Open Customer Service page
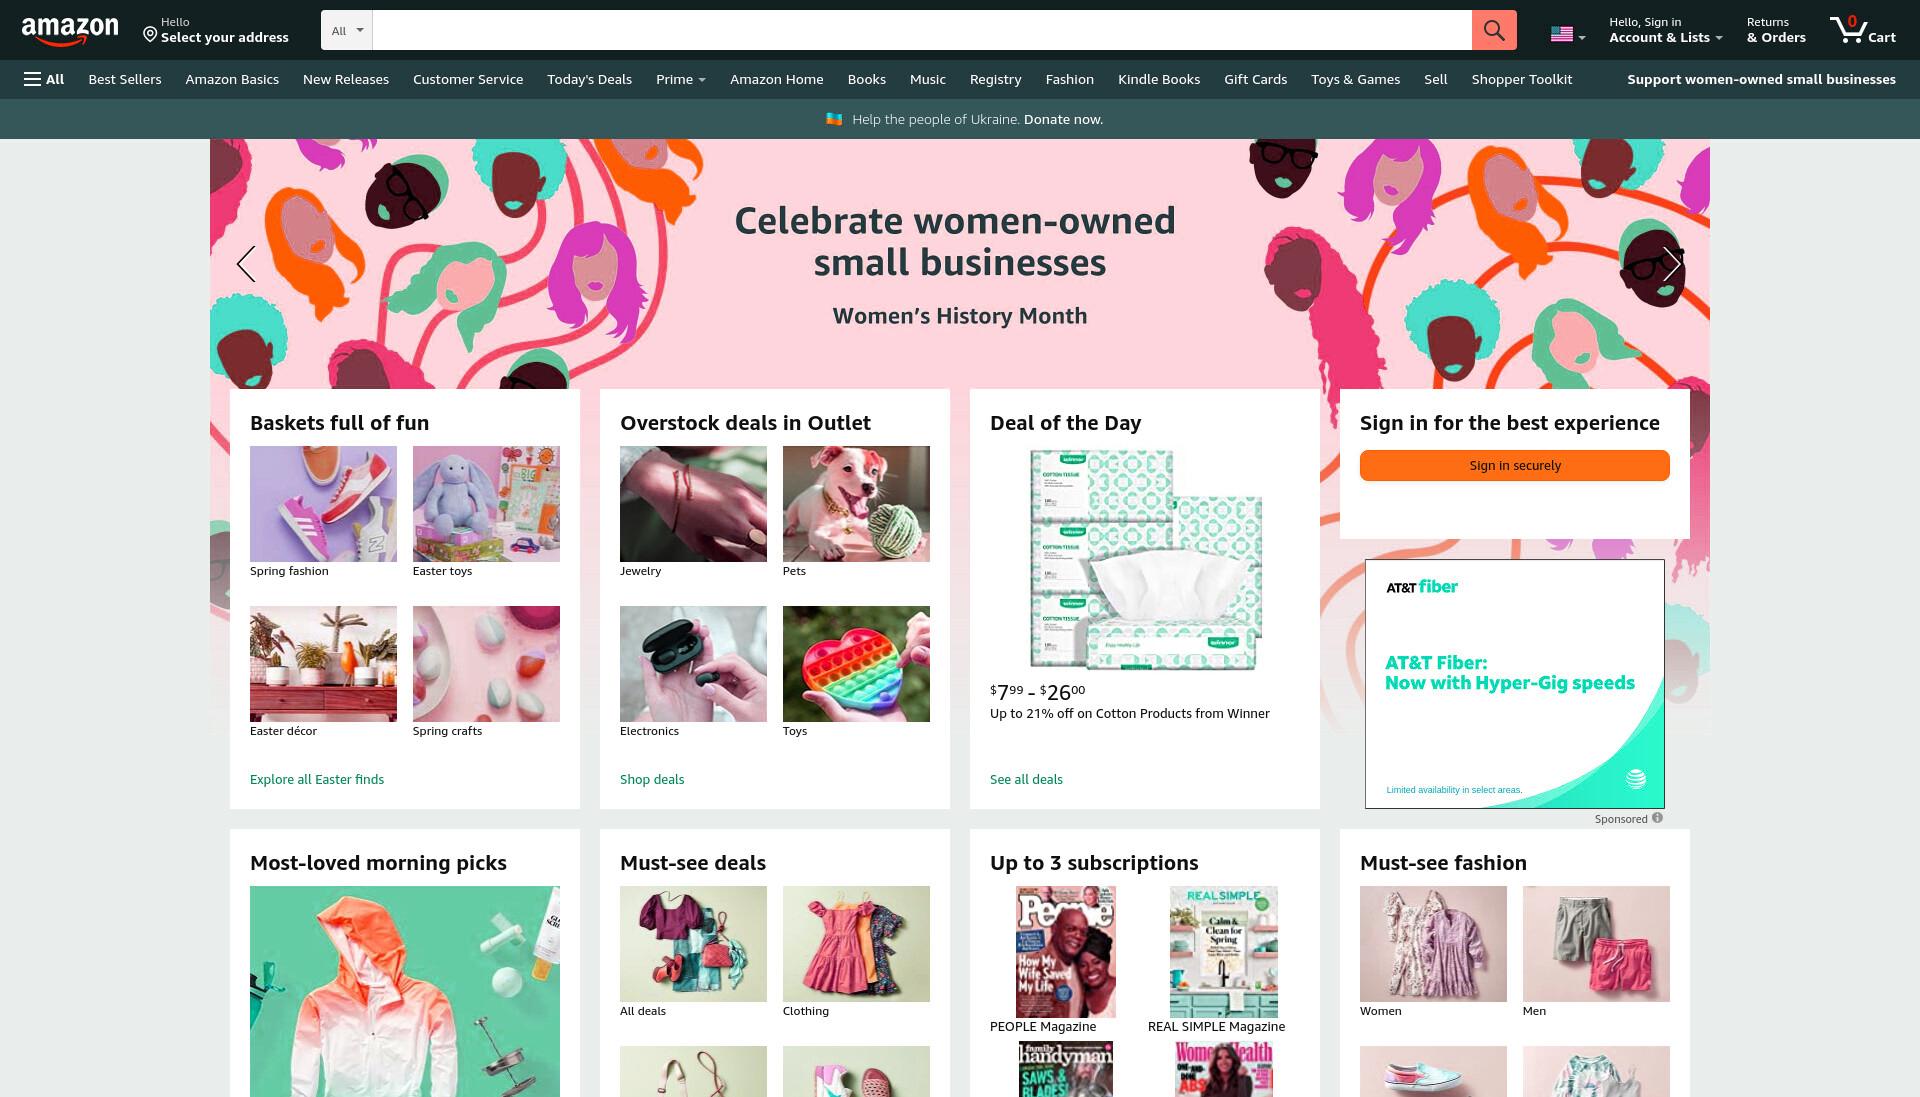This screenshot has width=1920, height=1097. tap(468, 79)
